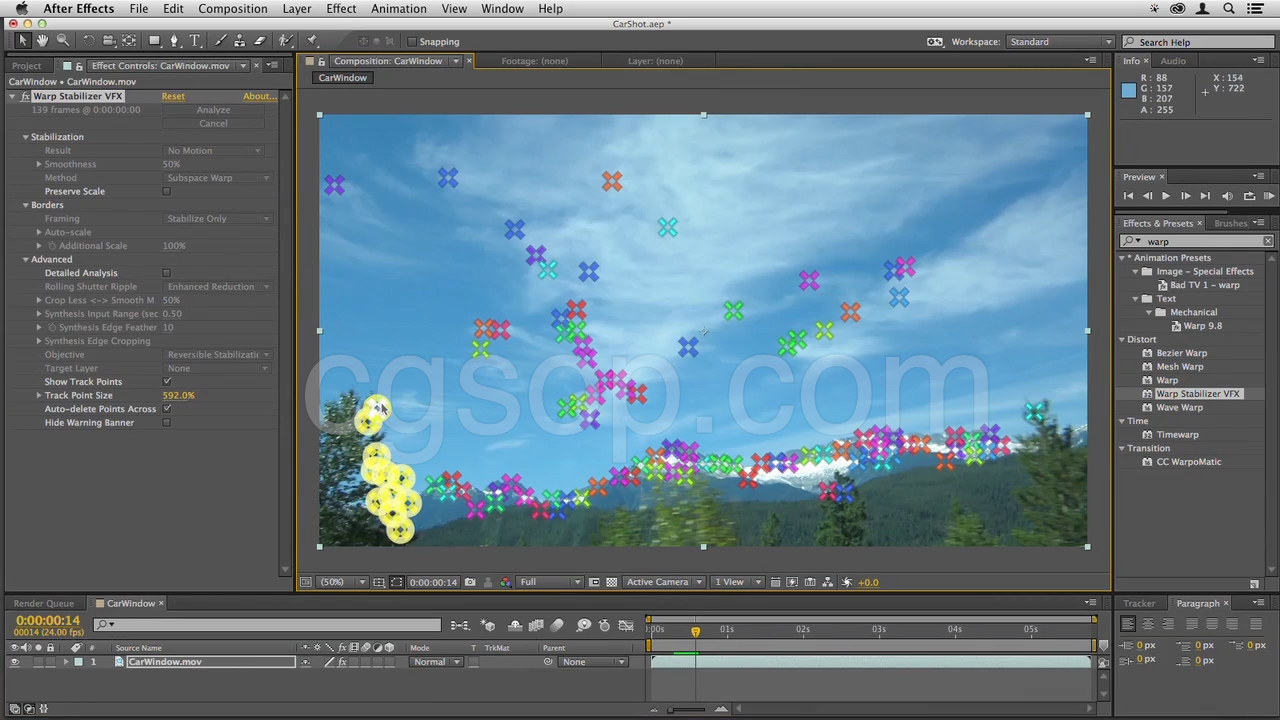Switch to the Render Queue tab
Viewport: 1280px width, 720px height.
click(44, 604)
